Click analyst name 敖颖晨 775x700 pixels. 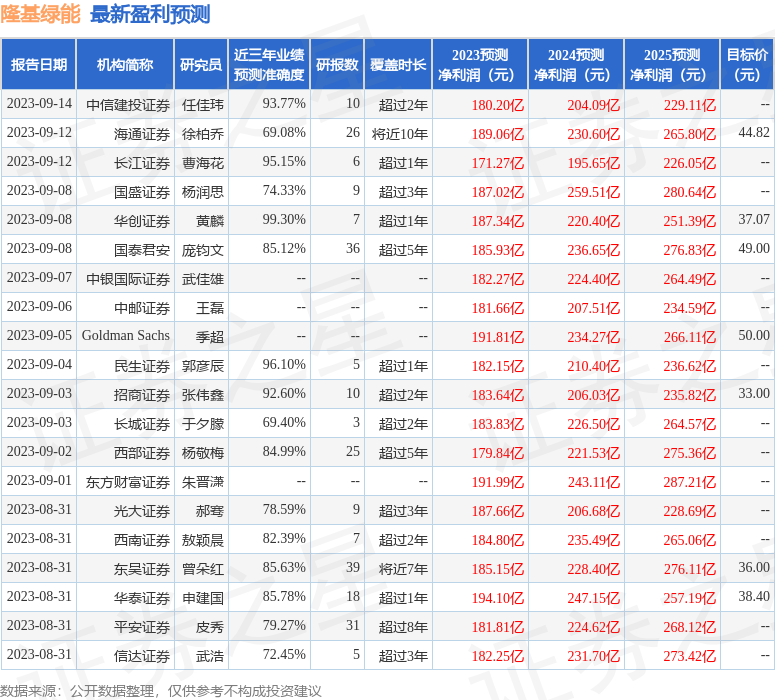[x=203, y=540]
